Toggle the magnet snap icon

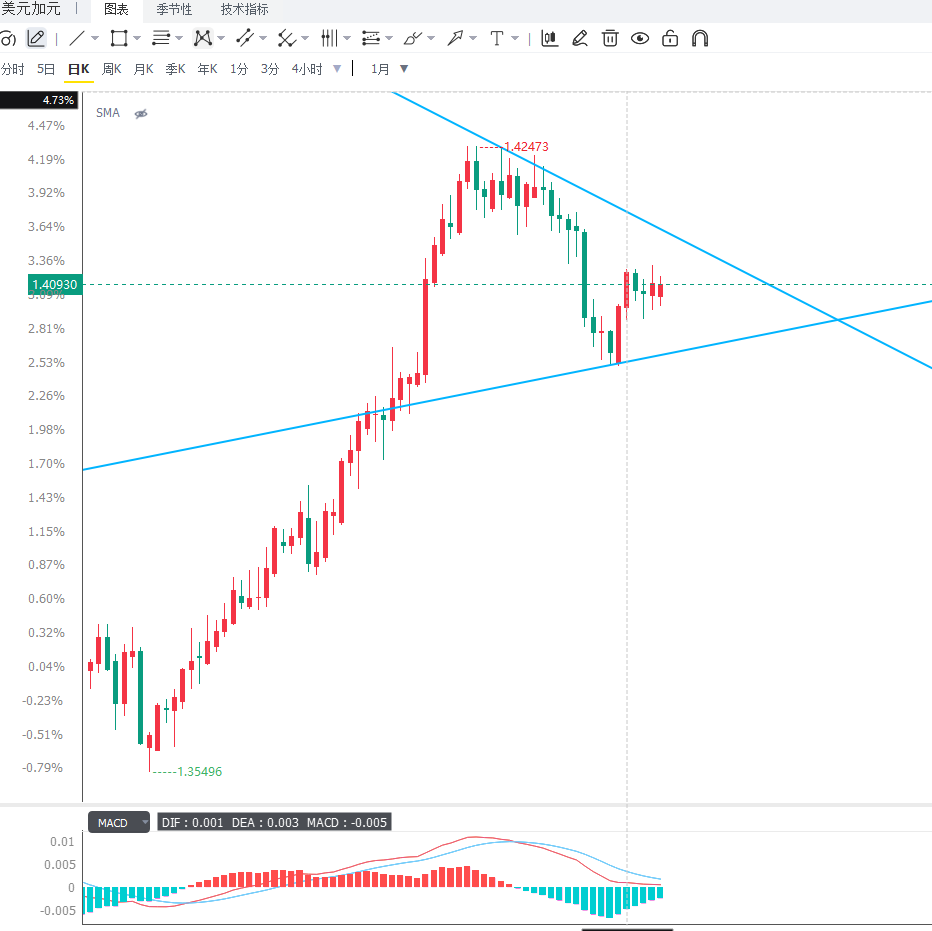point(700,39)
